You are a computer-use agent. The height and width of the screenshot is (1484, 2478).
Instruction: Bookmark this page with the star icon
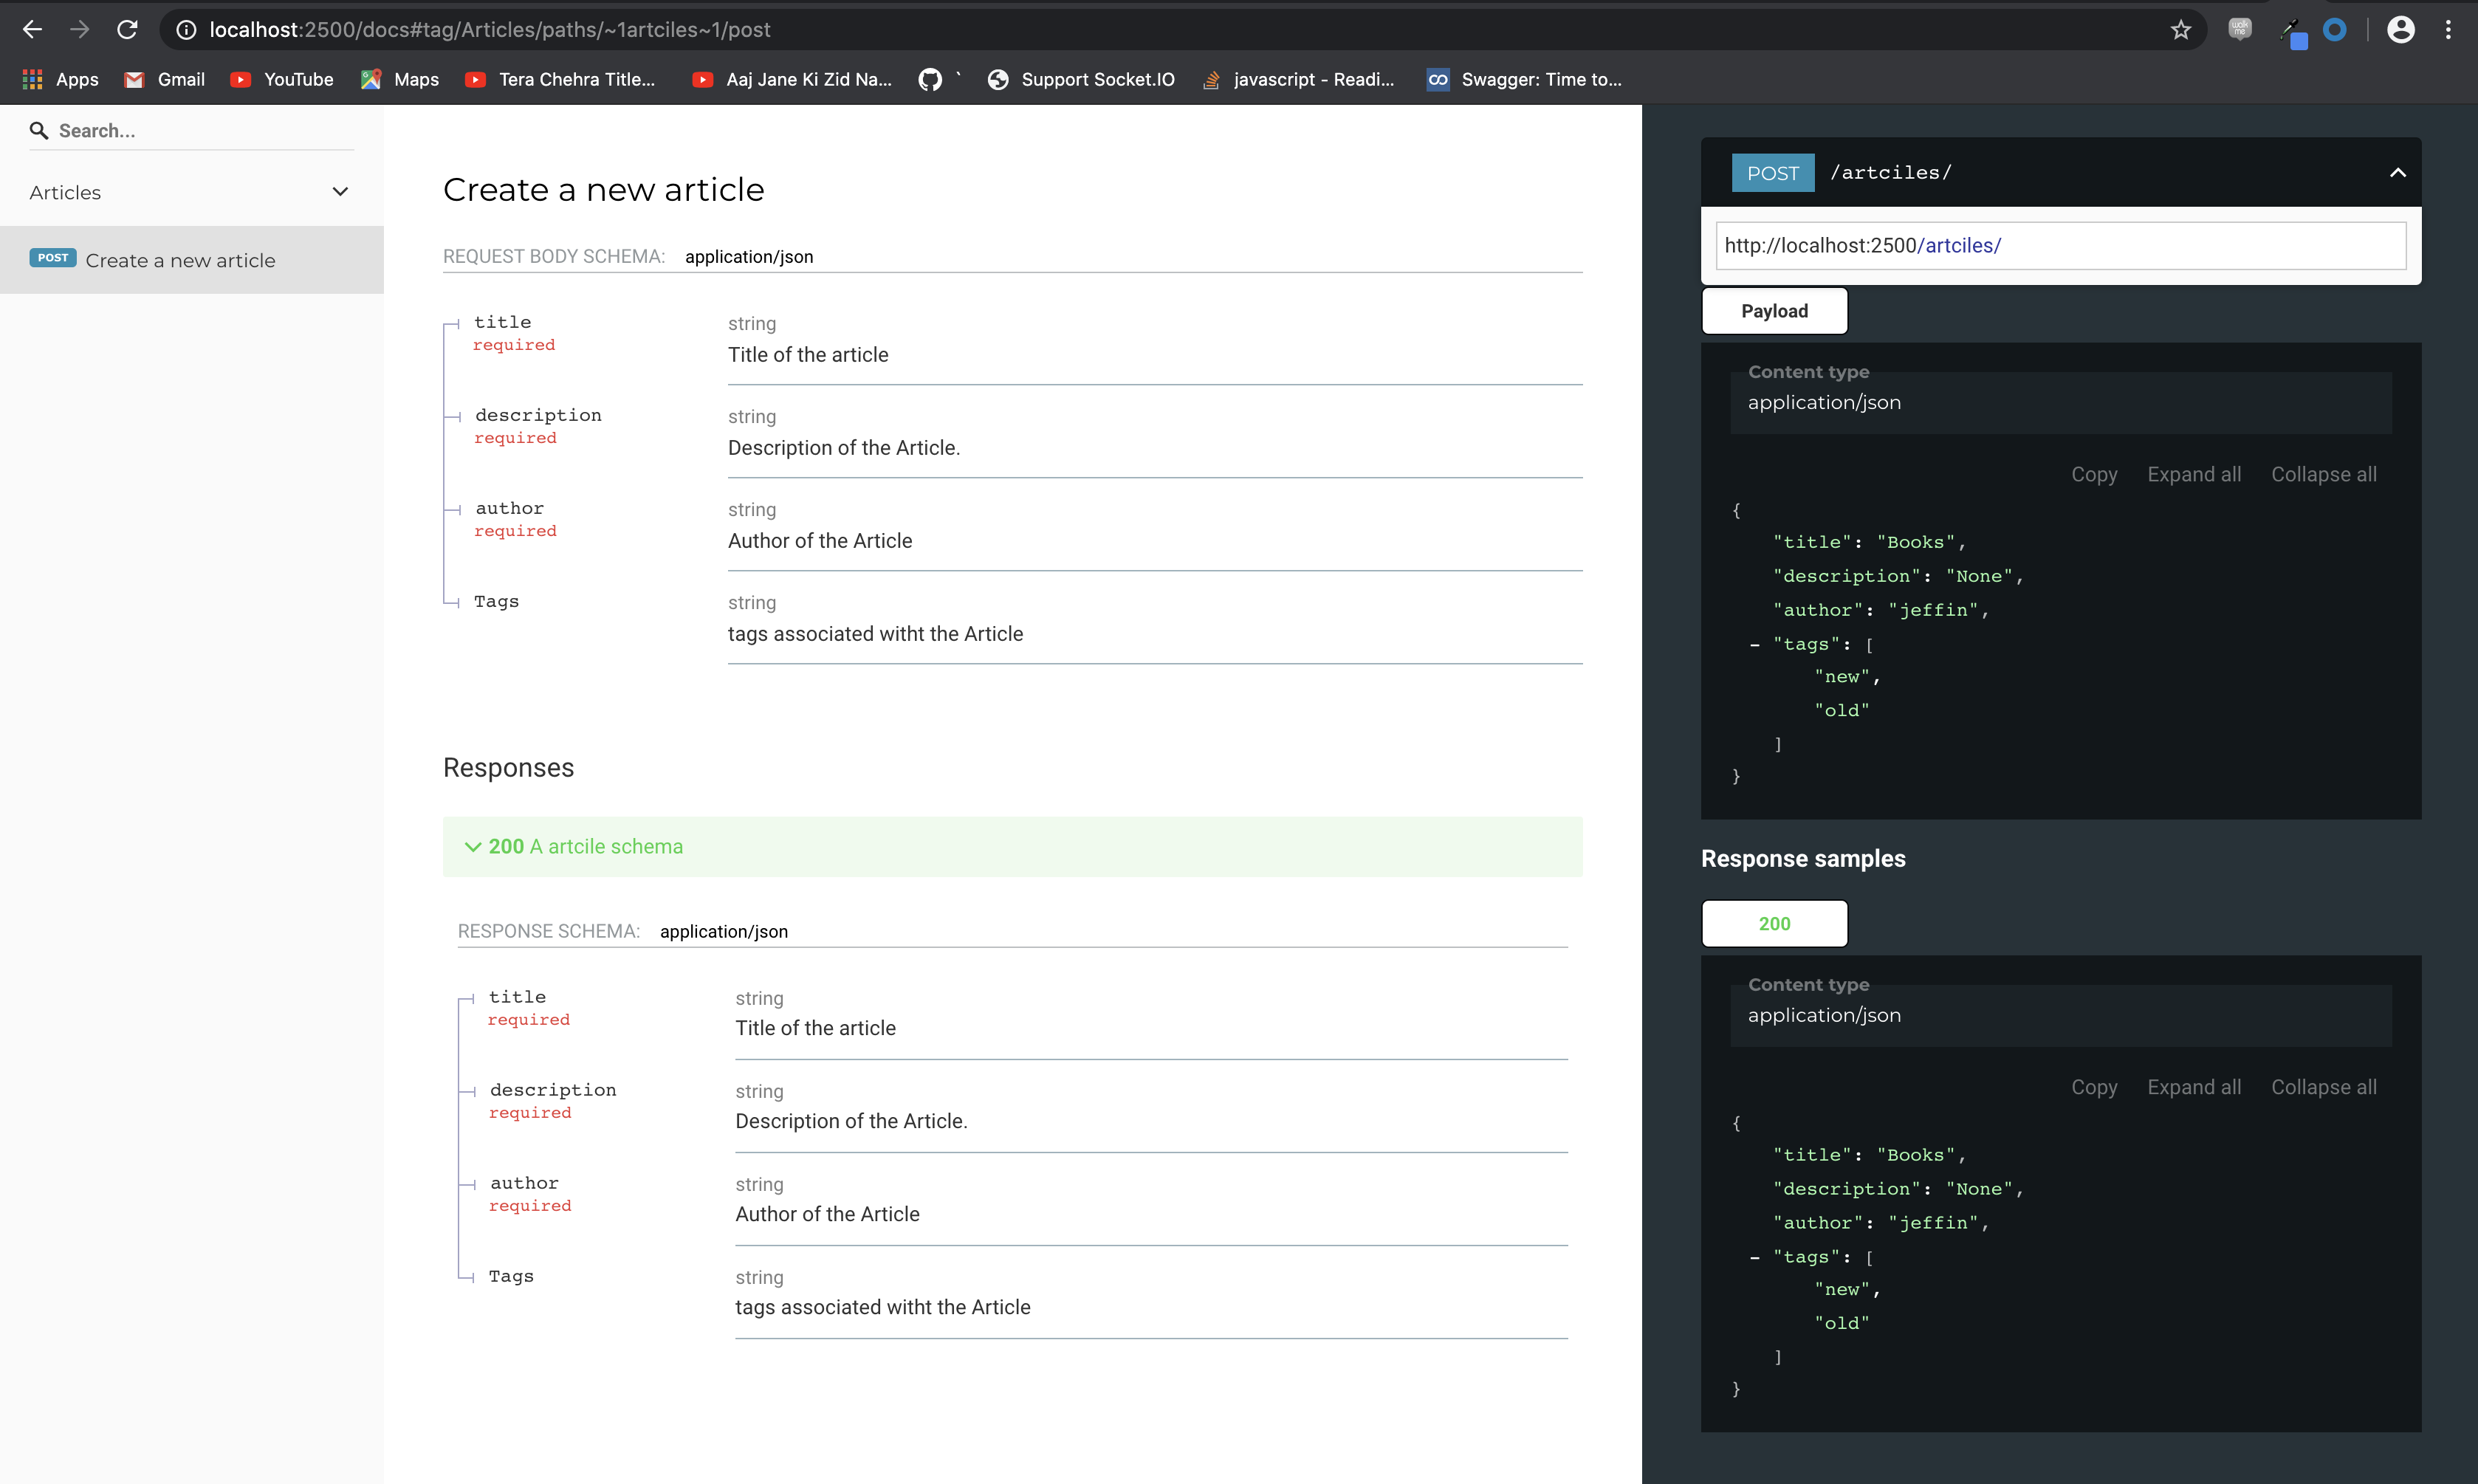(2181, 30)
